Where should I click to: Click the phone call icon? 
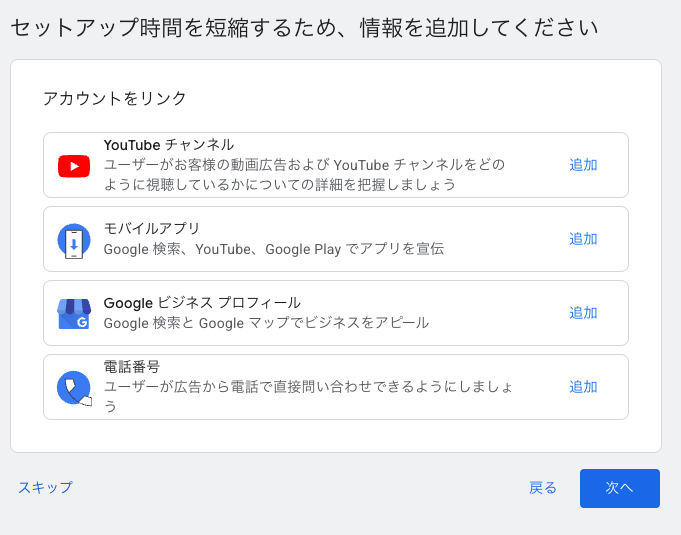pyautogui.click(x=74, y=387)
